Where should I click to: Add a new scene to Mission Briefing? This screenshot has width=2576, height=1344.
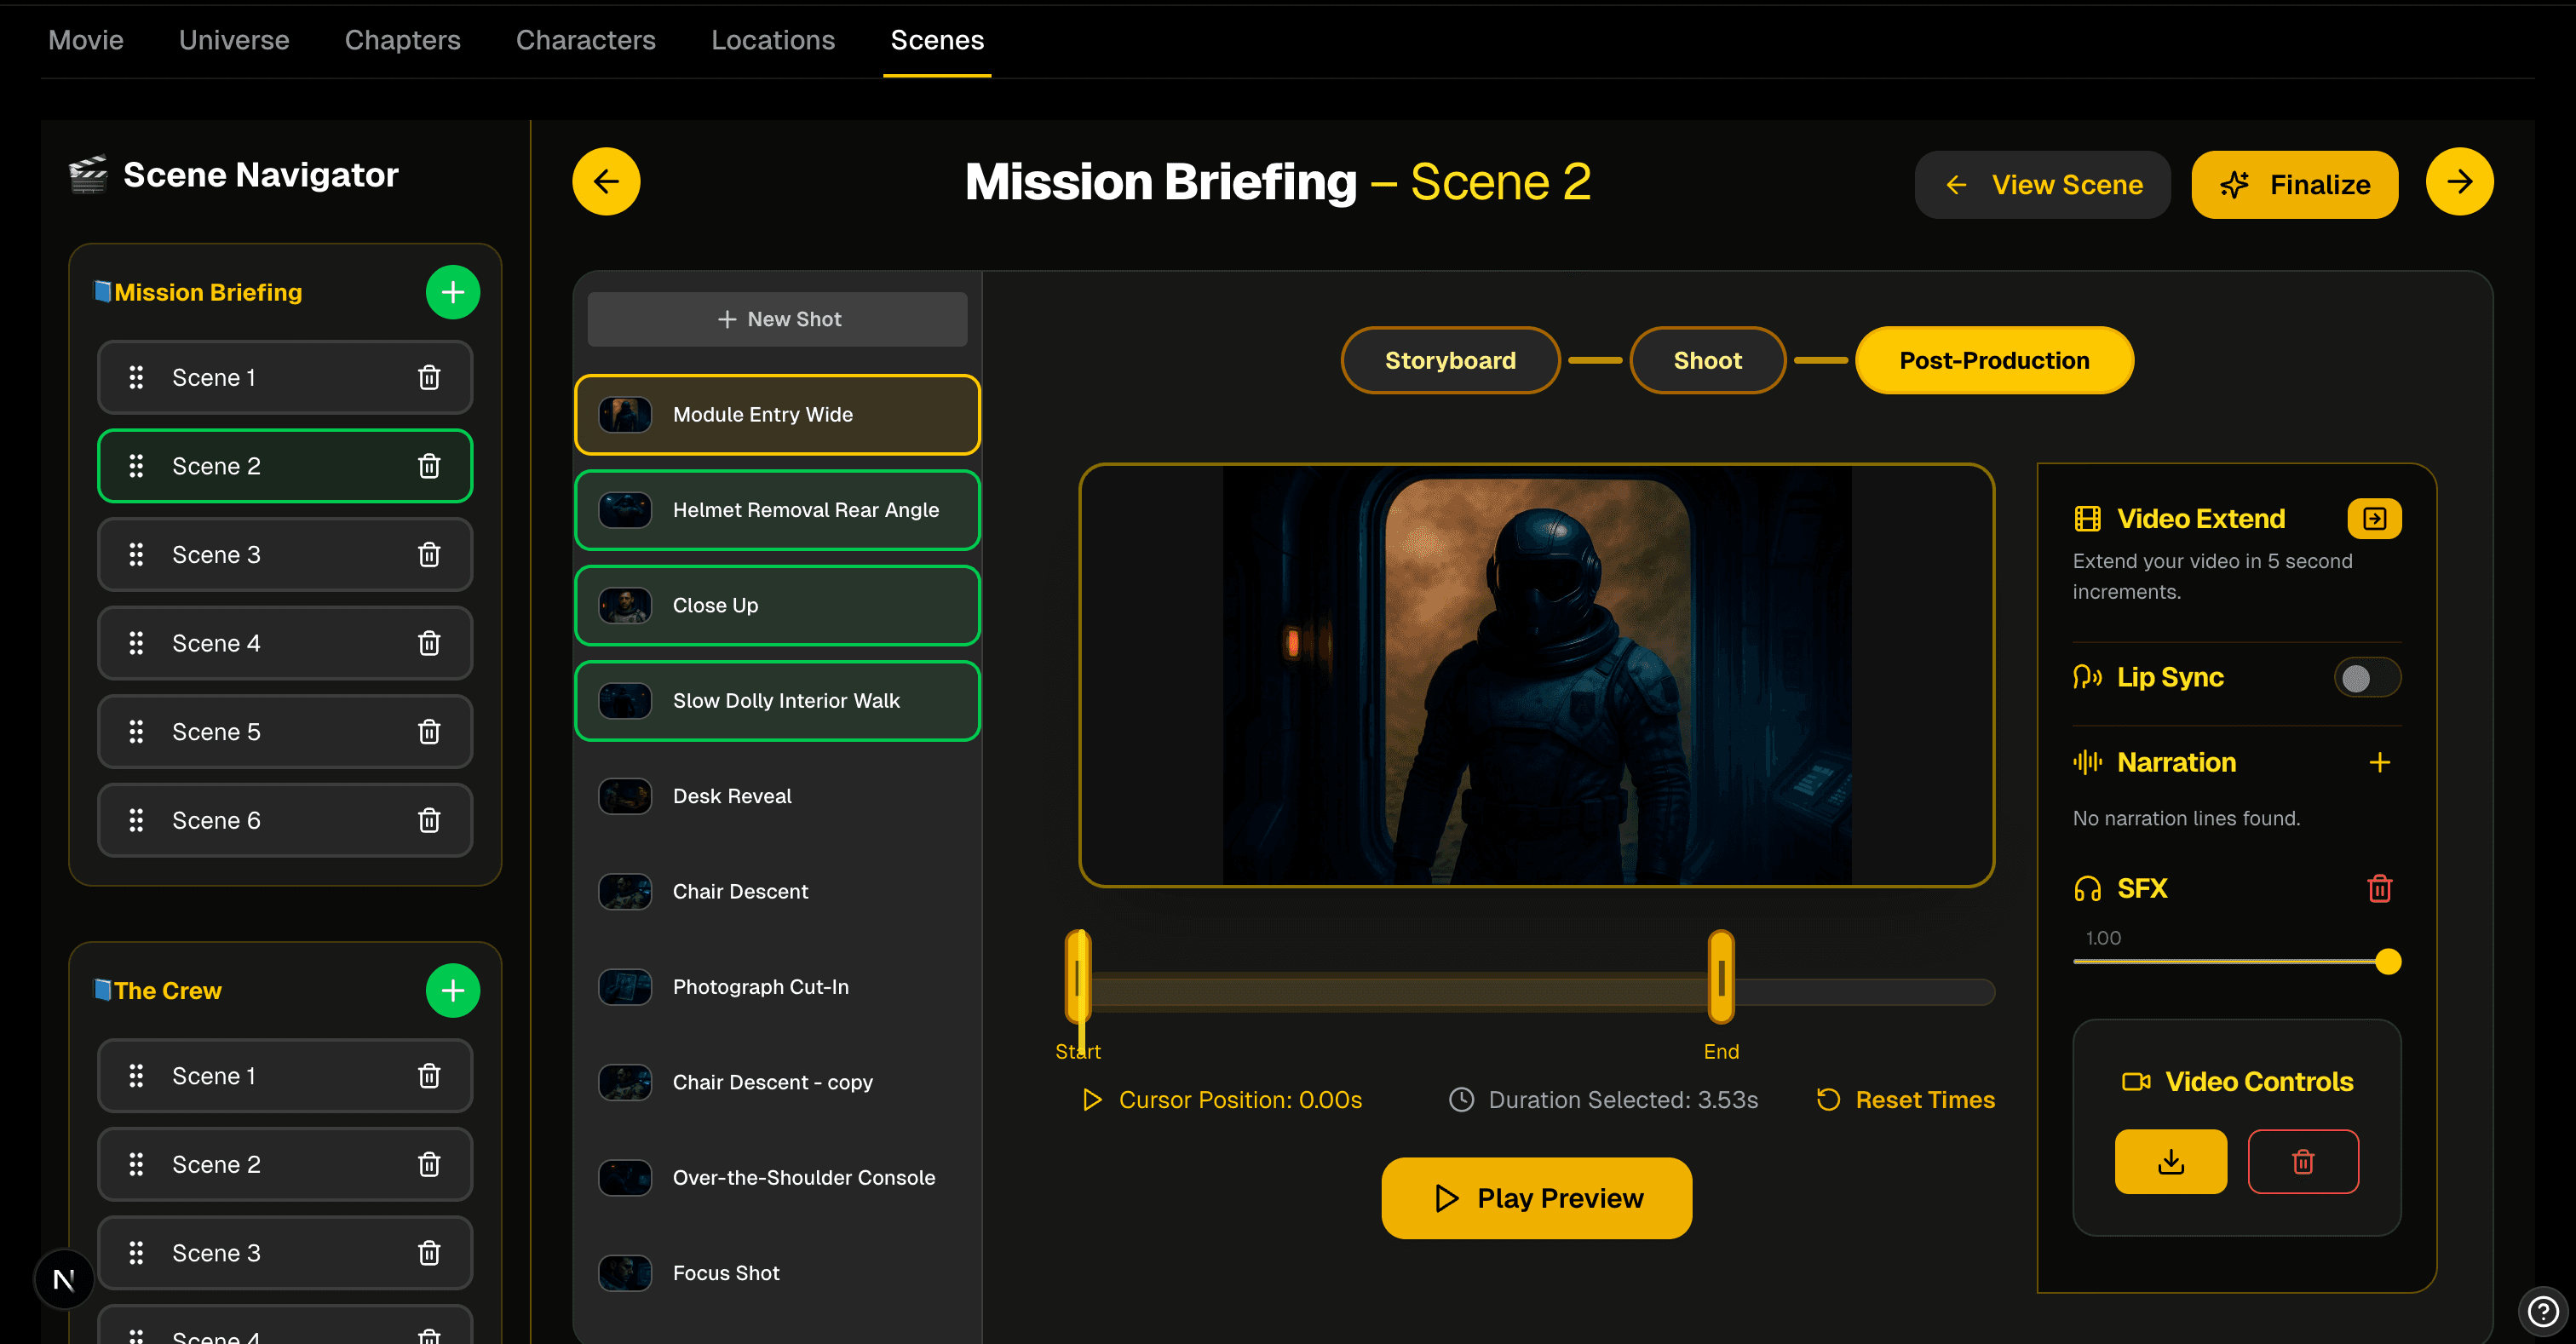click(453, 292)
